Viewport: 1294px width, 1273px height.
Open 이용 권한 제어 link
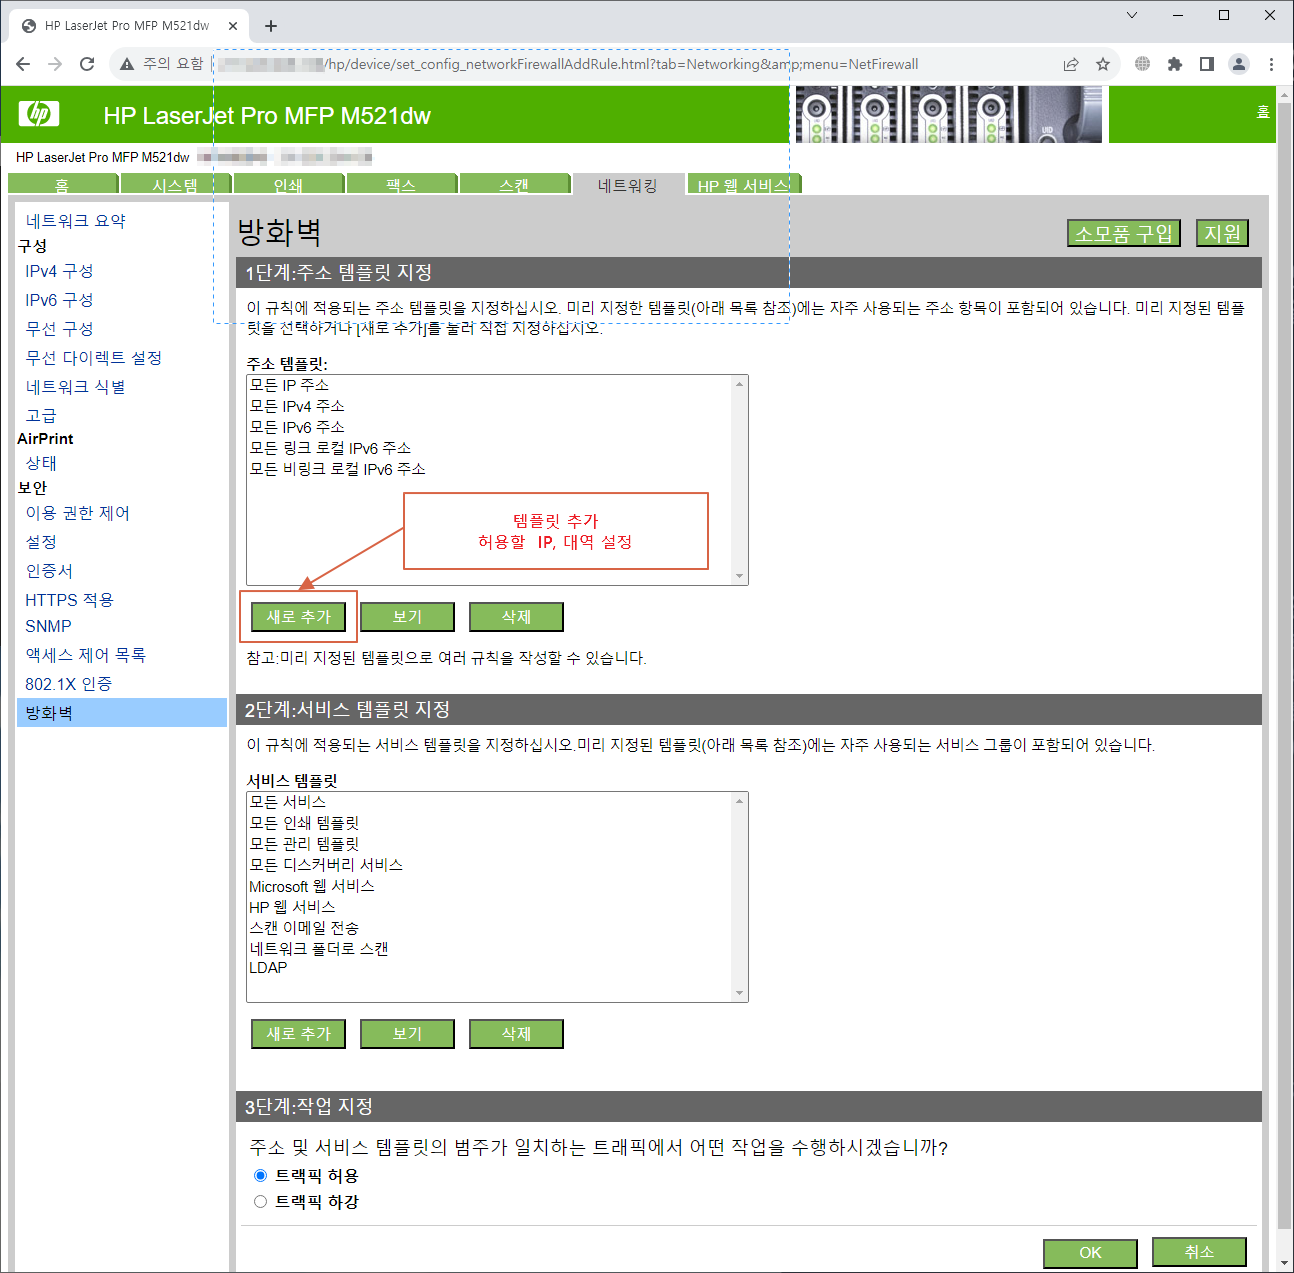click(78, 513)
